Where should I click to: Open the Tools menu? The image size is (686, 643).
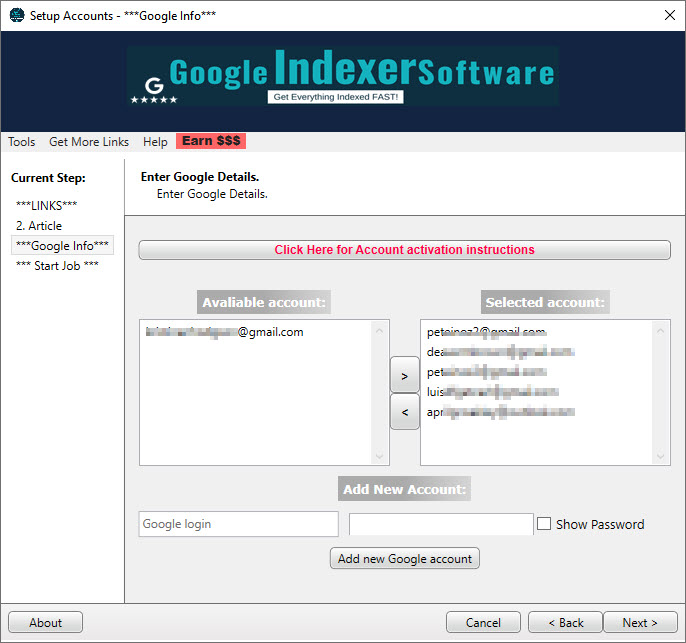coord(21,142)
